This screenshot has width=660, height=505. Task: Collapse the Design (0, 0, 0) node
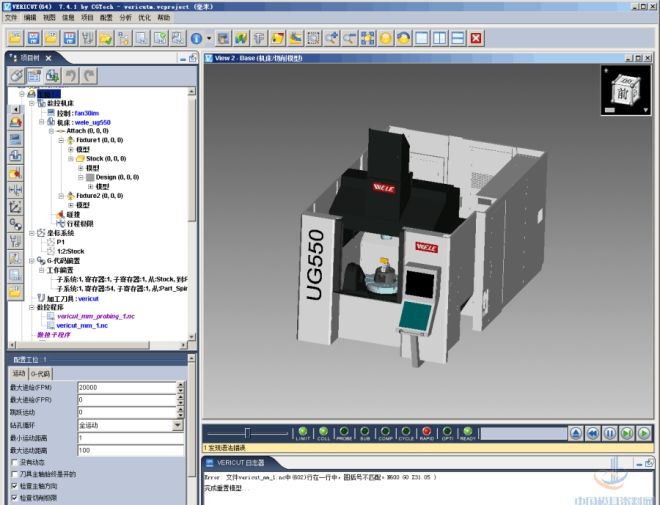point(80,177)
